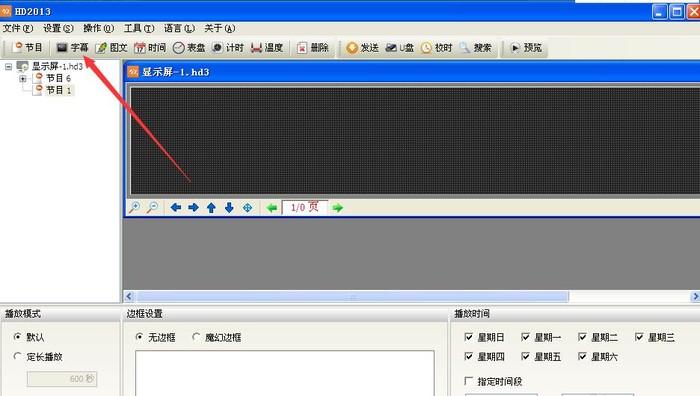This screenshot has width=700, height=396.
Task: Open the 文件(F) menu
Action: pos(18,28)
